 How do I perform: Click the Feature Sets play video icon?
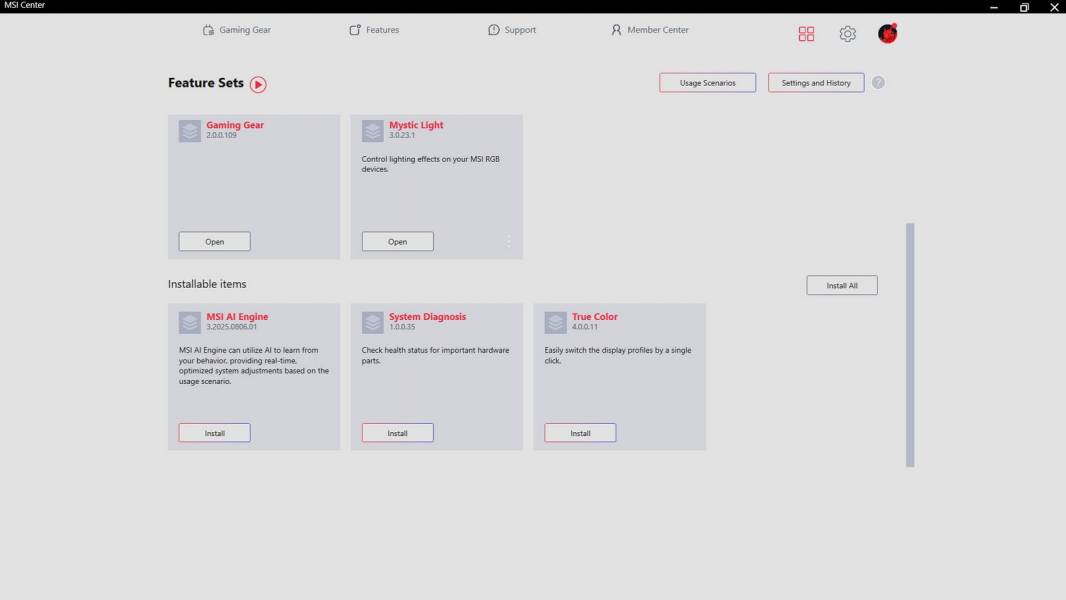(x=258, y=85)
